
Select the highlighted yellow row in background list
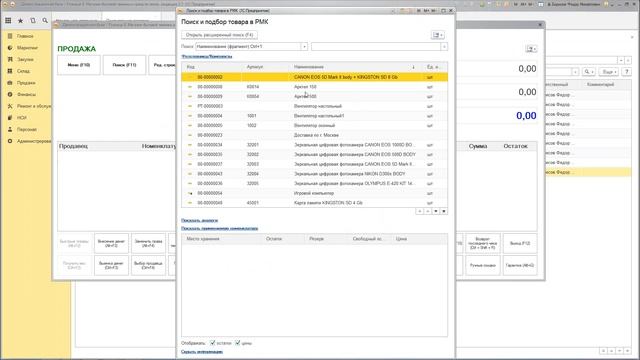[x=588, y=172]
